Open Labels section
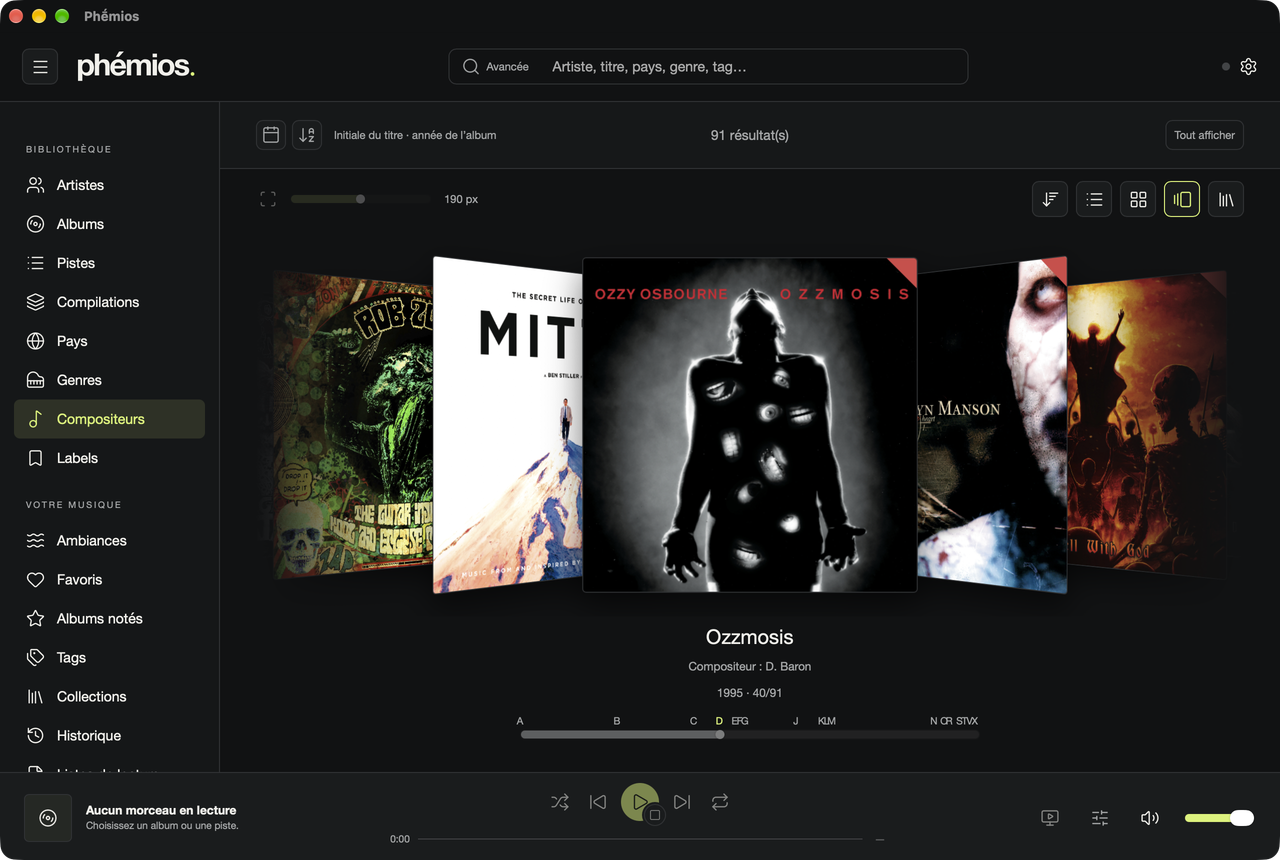The image size is (1280, 860). tap(110, 458)
